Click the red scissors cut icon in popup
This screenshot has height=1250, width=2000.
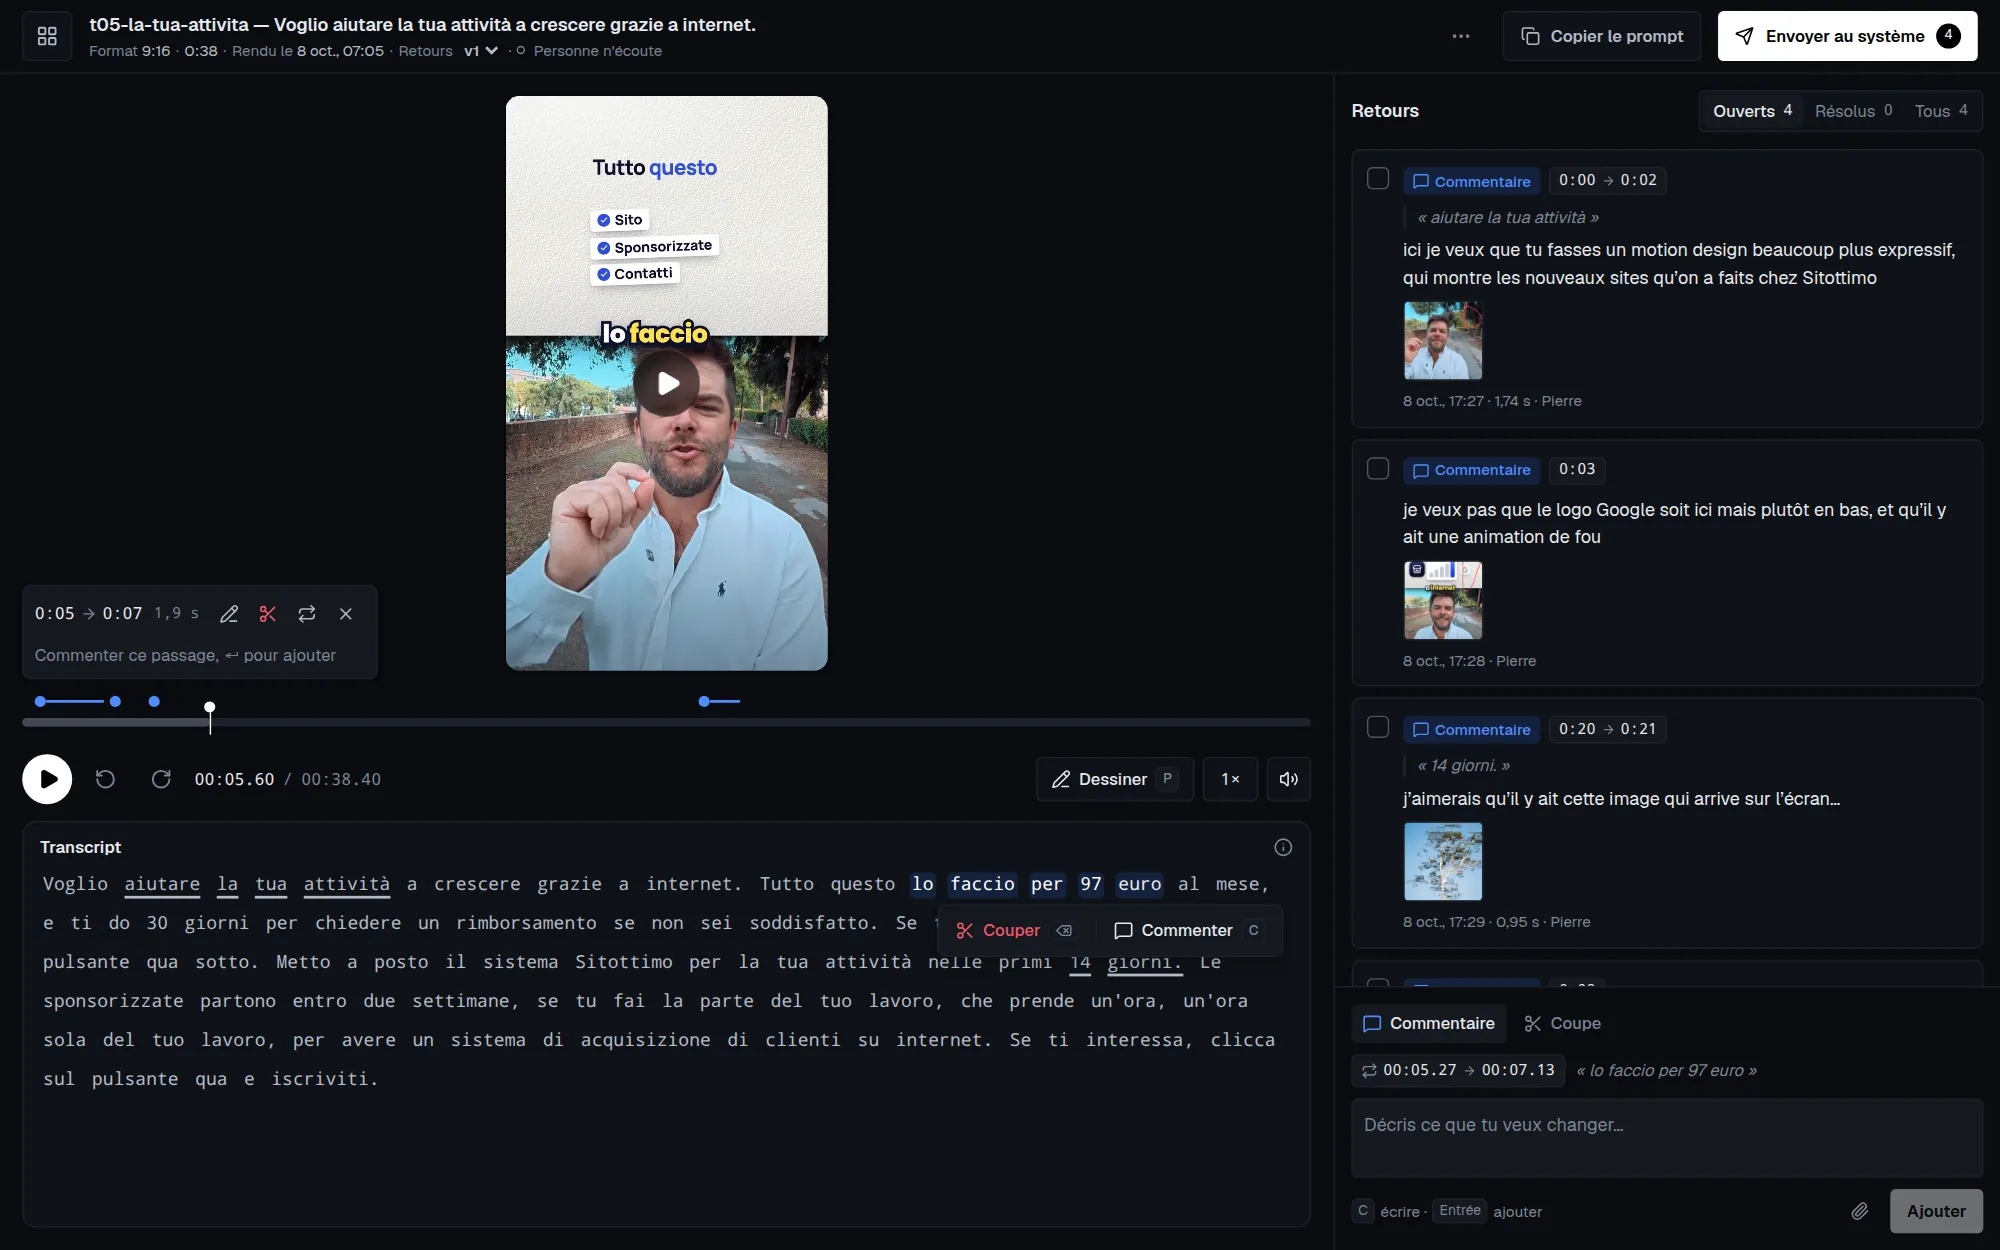[267, 614]
